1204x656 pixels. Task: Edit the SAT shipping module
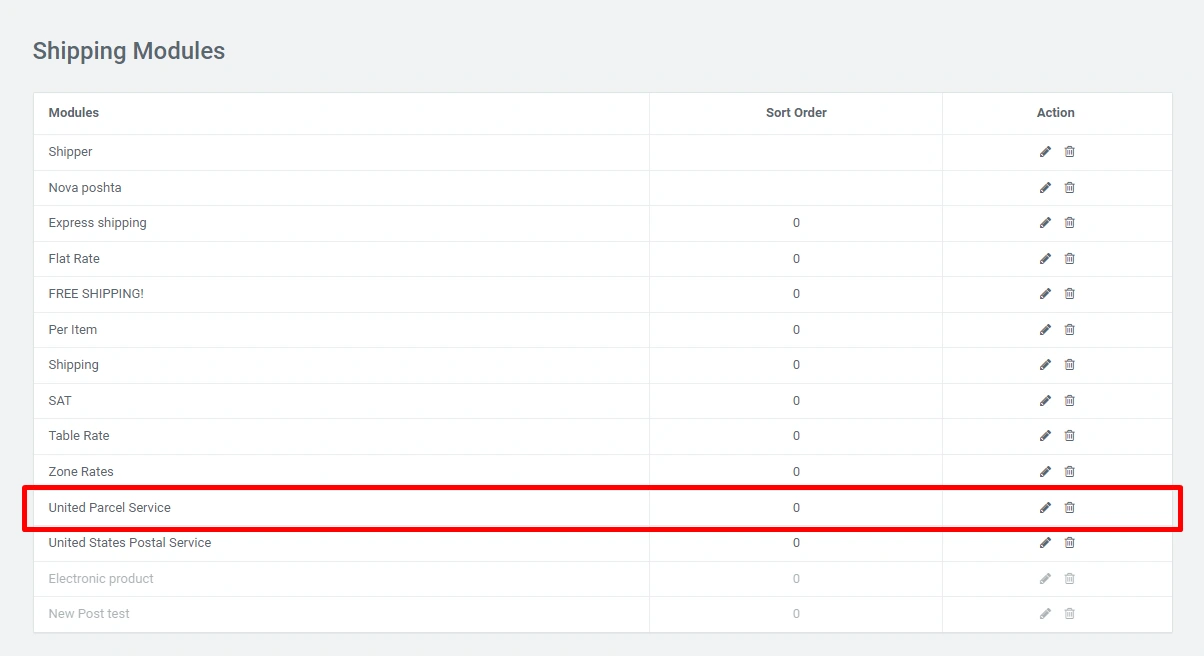click(1045, 401)
